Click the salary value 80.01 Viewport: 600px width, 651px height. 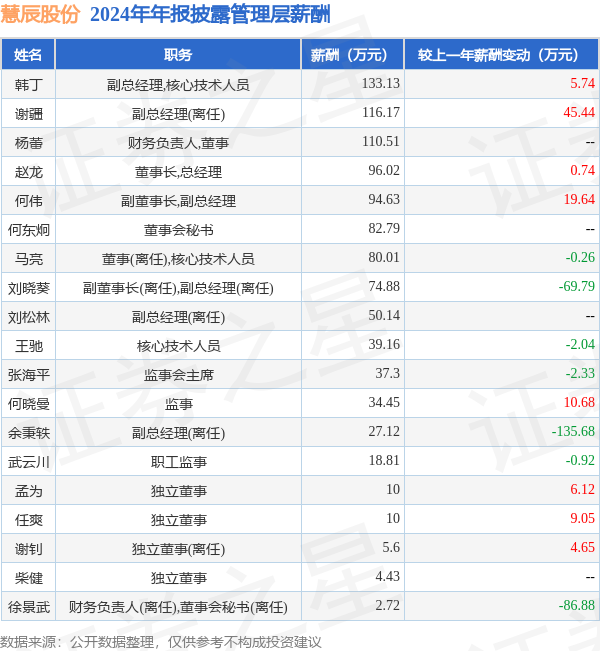point(384,257)
